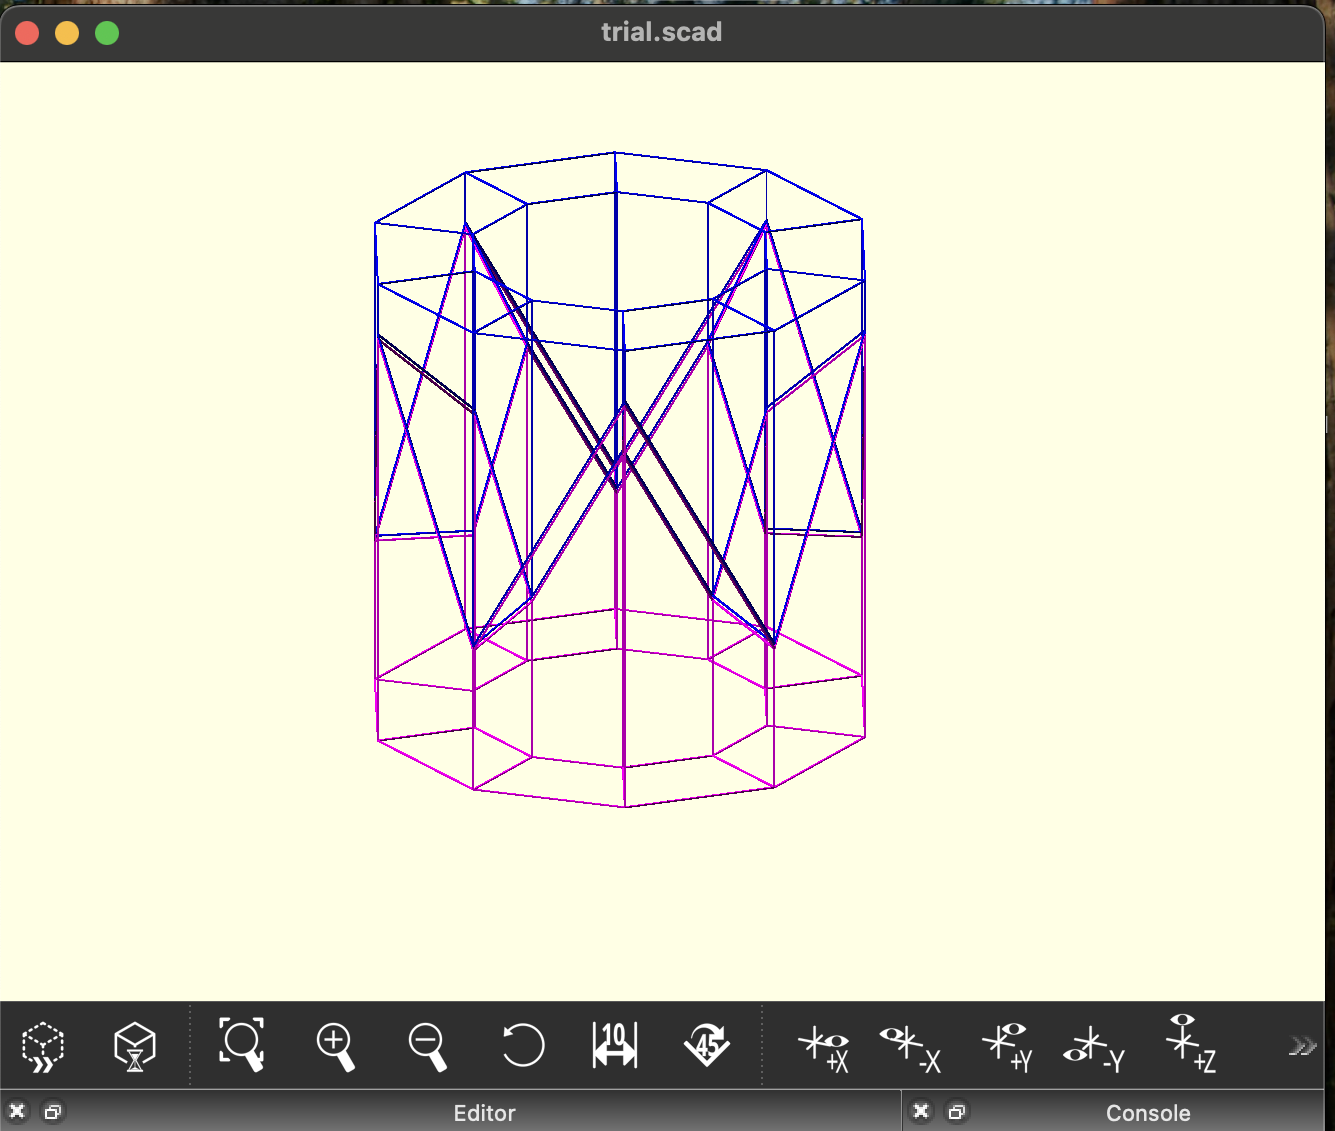Undock the Editor panel with float button
The image size is (1335, 1131).
point(53,1112)
